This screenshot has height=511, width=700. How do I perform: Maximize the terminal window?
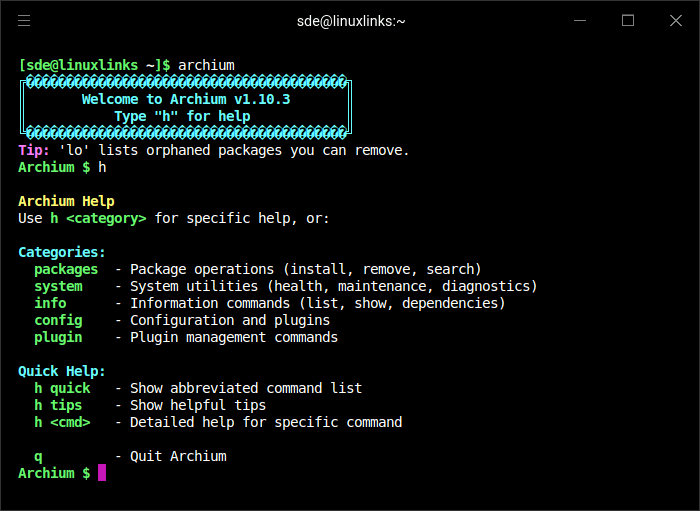628,20
